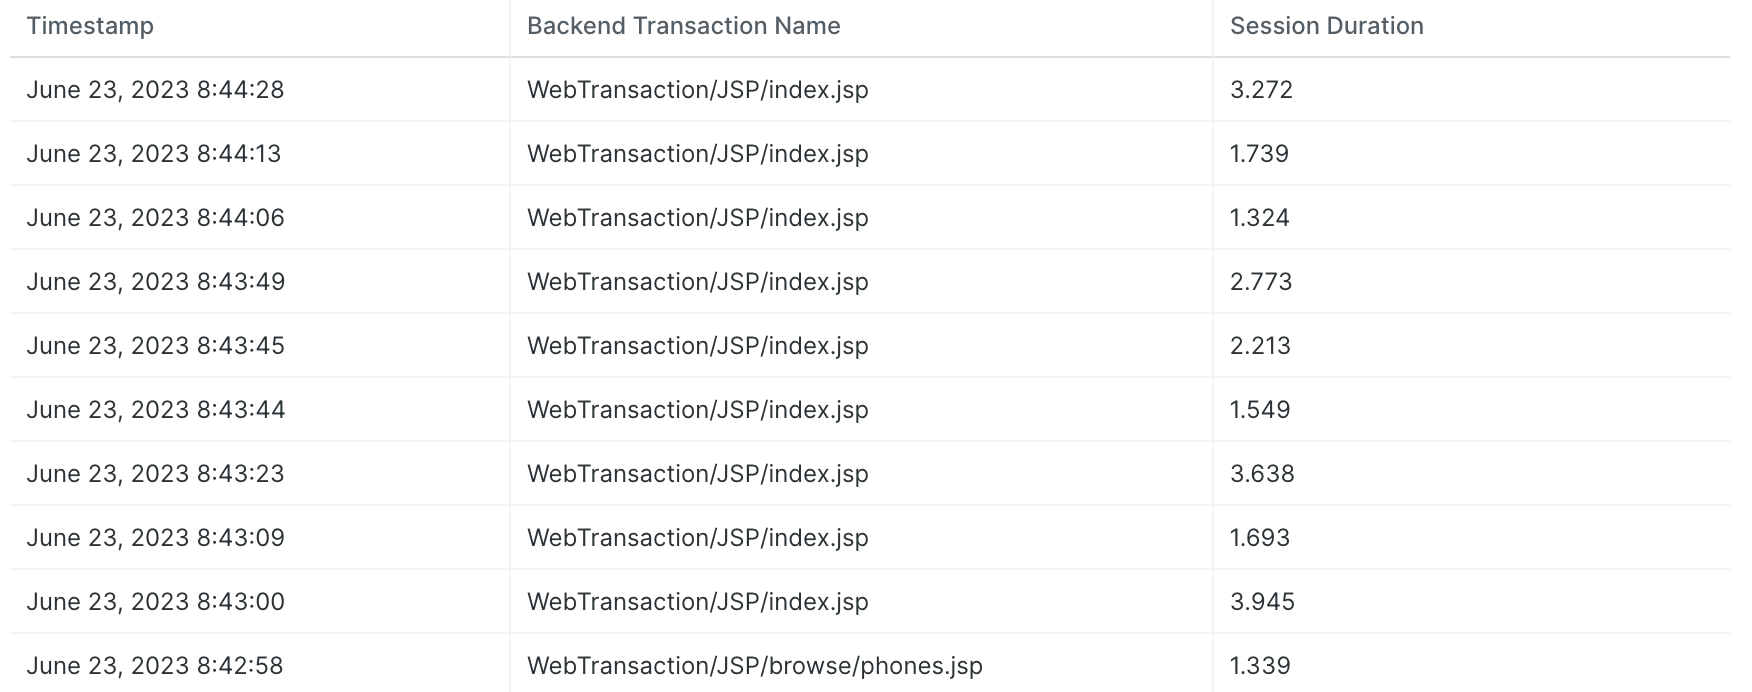
Task: Select session duration 1.739
Action: 1259,154
